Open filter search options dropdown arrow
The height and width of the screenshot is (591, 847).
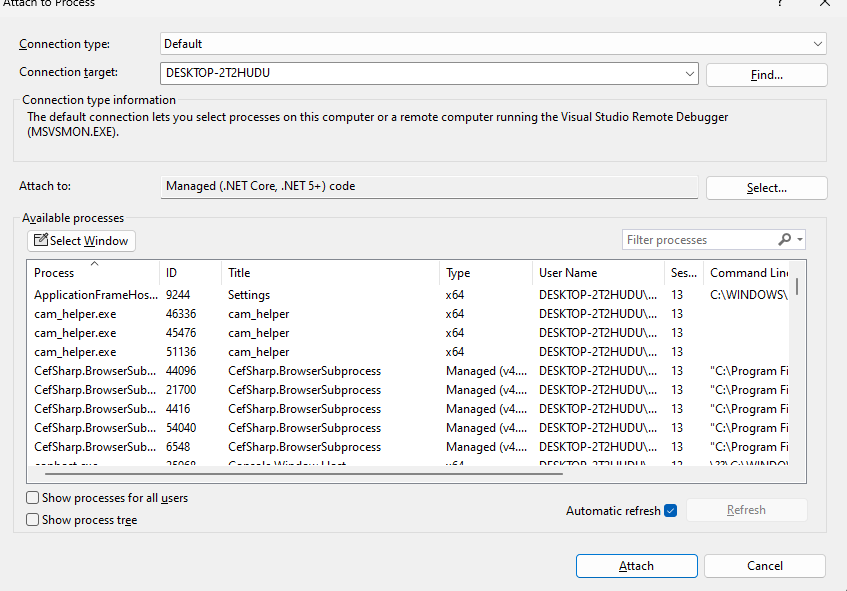pos(800,240)
